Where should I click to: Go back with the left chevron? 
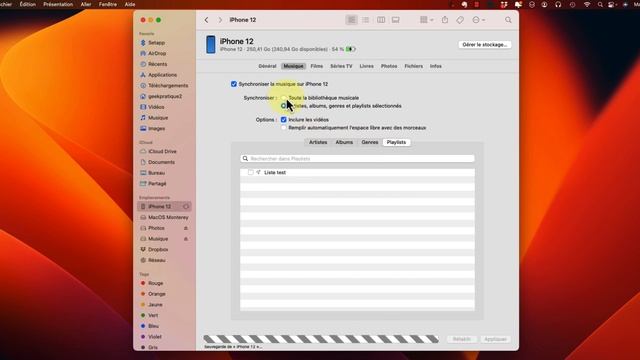(x=207, y=20)
